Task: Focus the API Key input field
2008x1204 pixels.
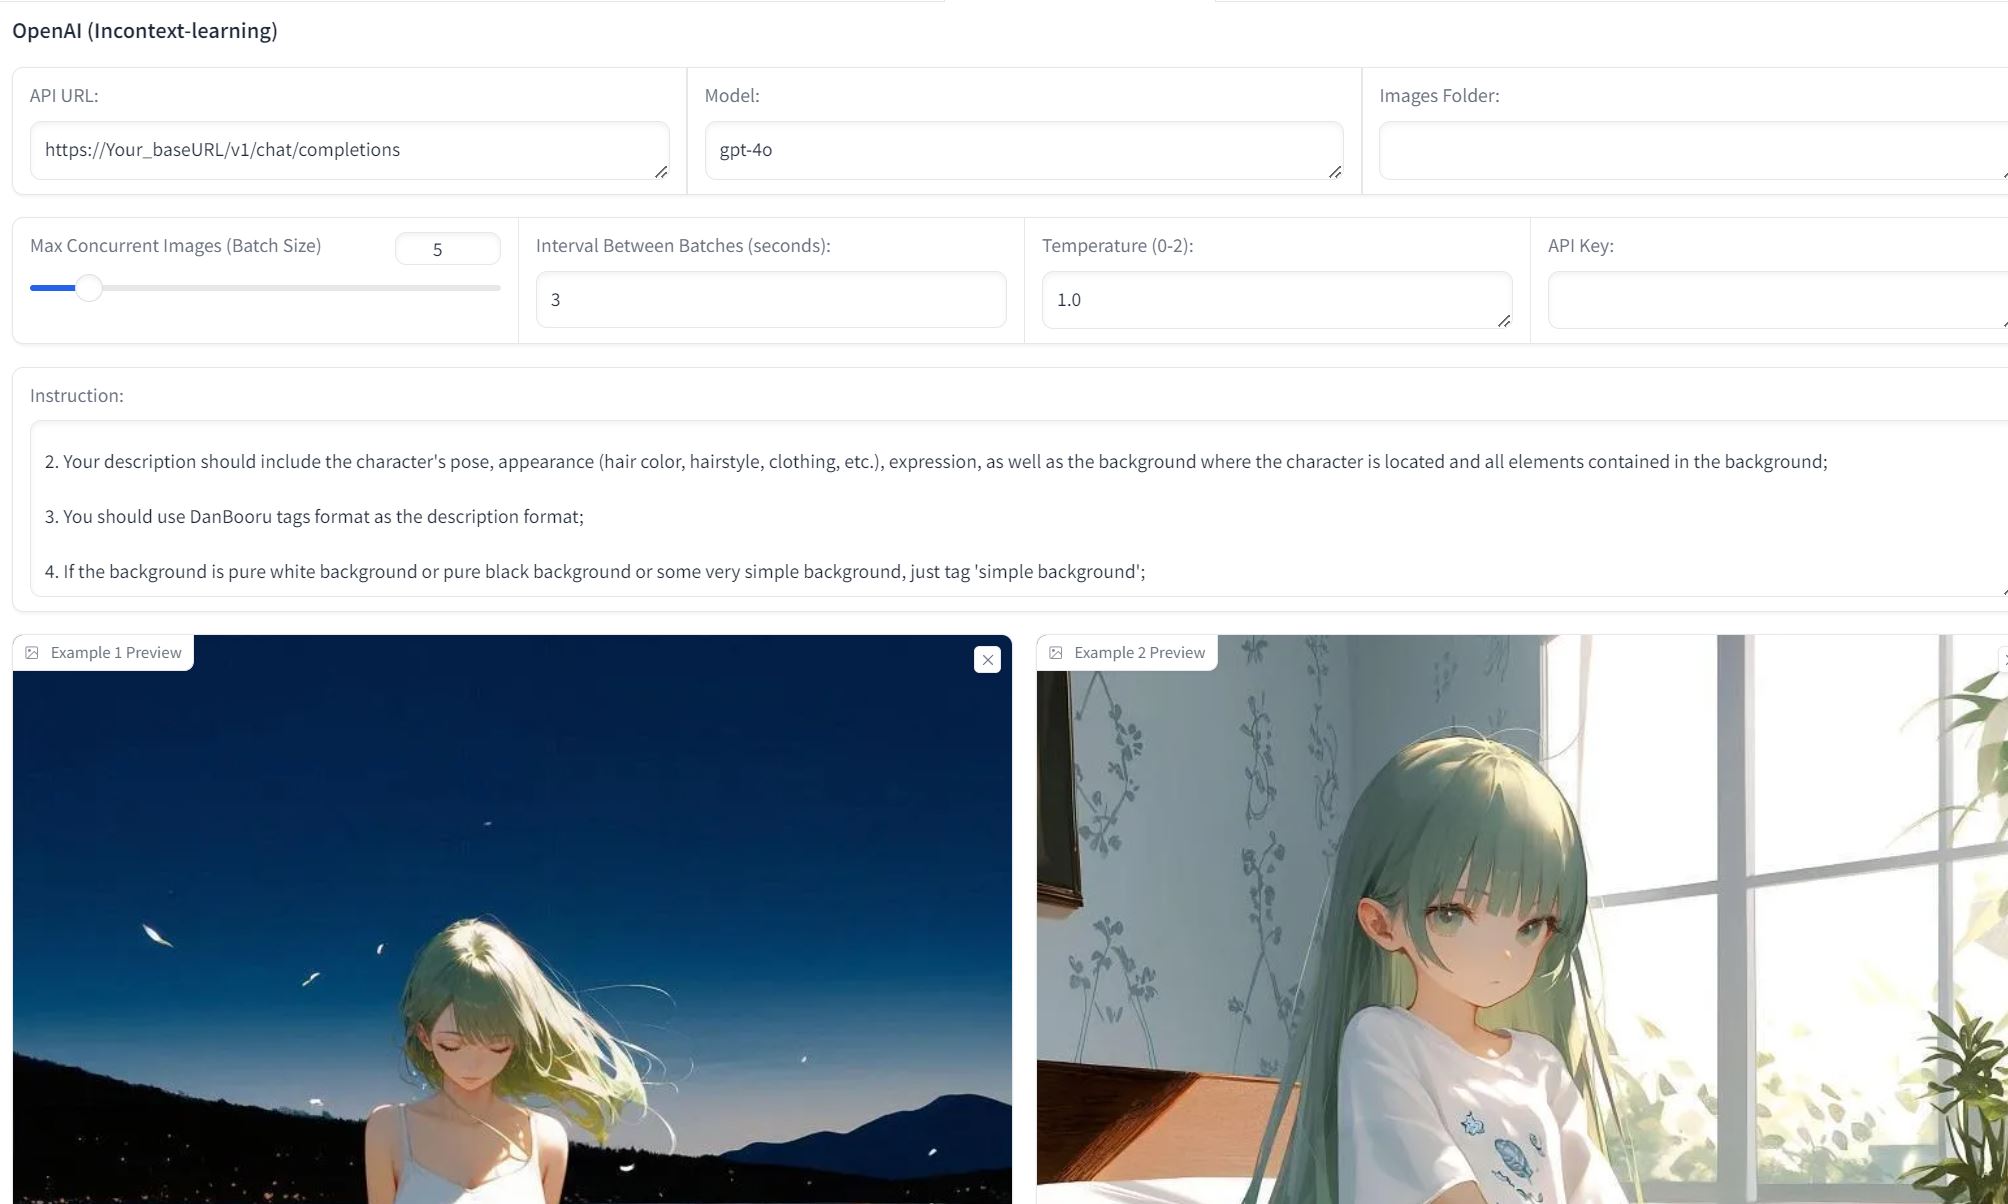Action: point(1775,299)
